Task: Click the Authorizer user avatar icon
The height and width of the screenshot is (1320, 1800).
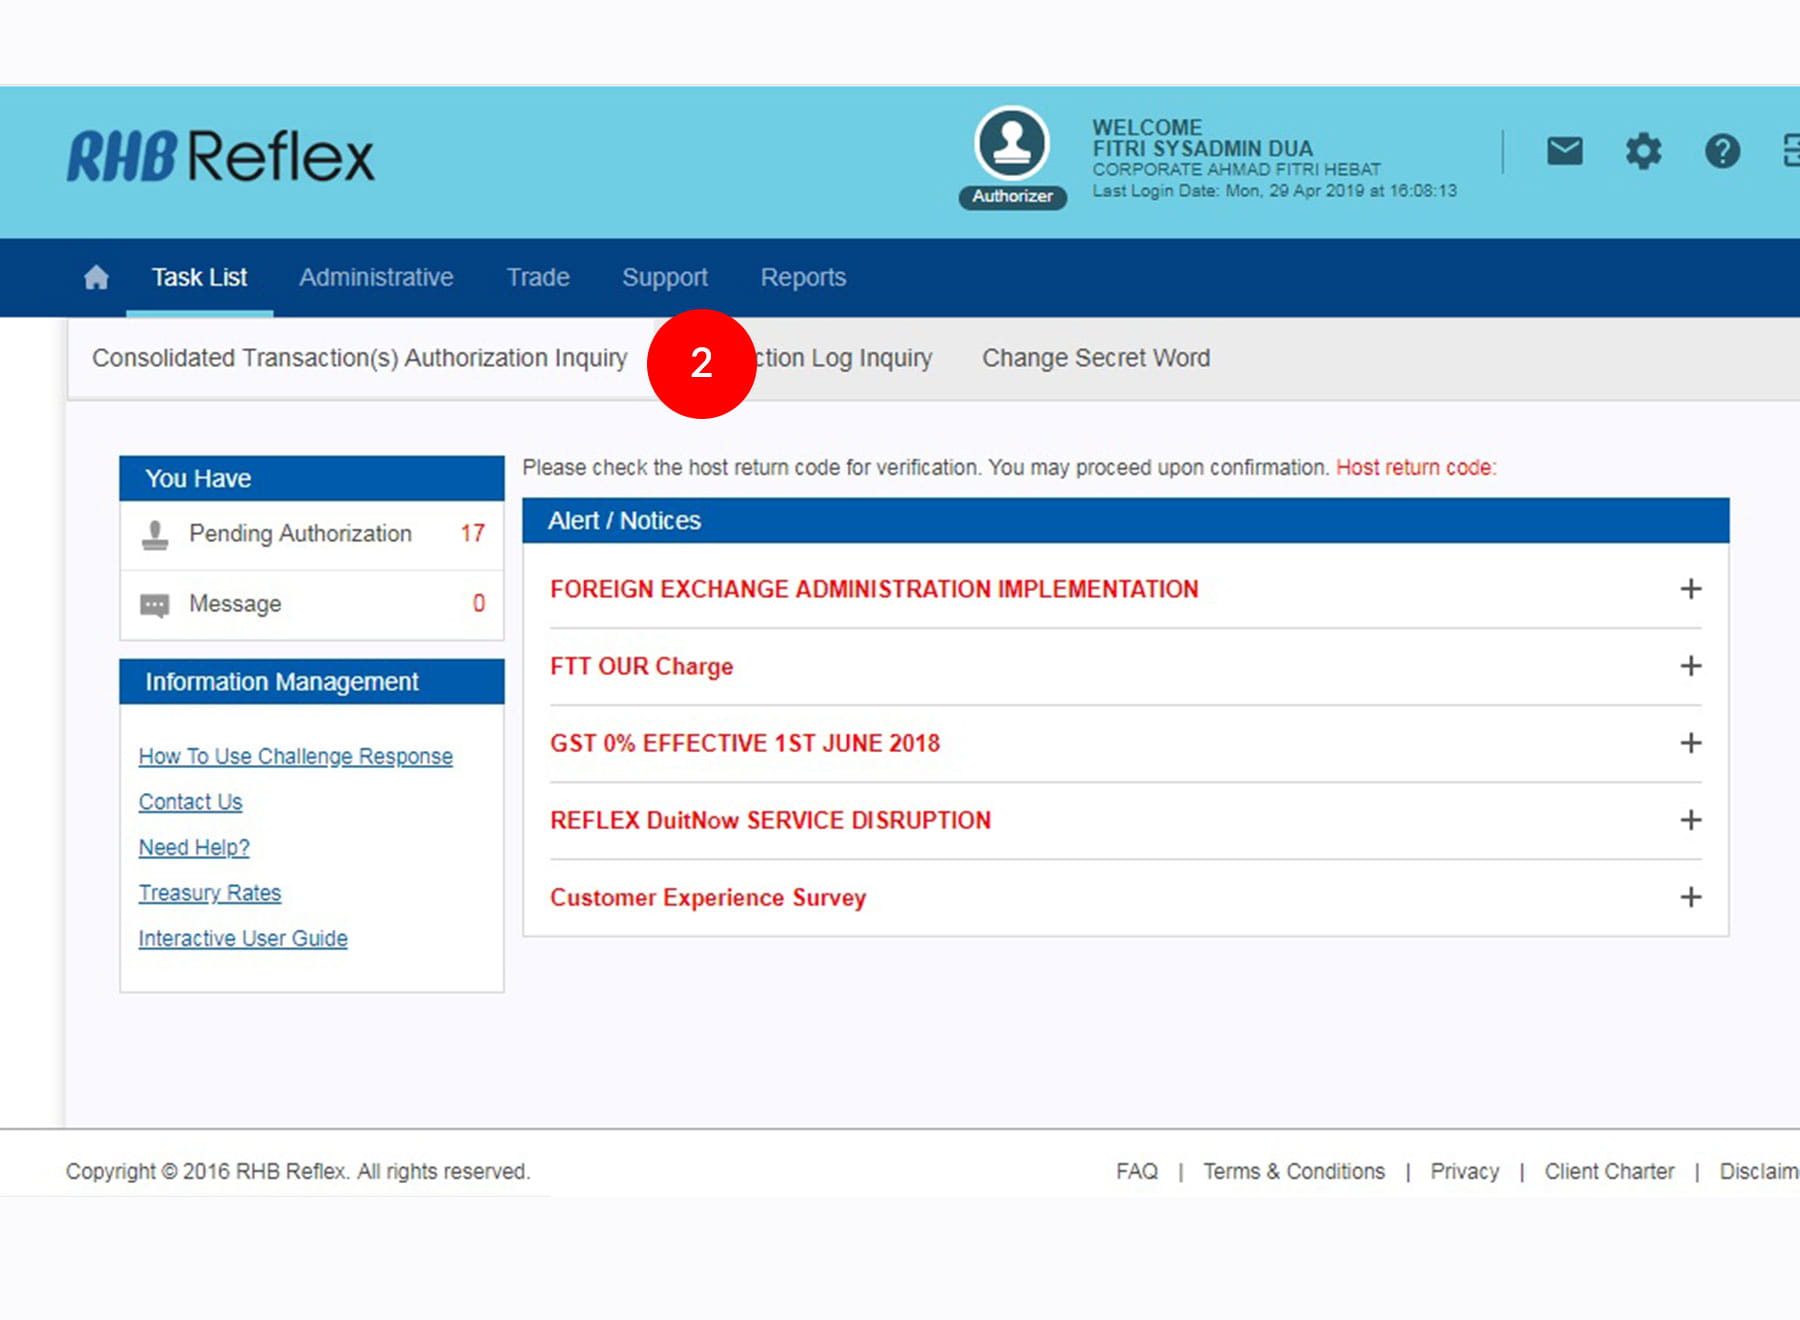Action: (x=1012, y=144)
